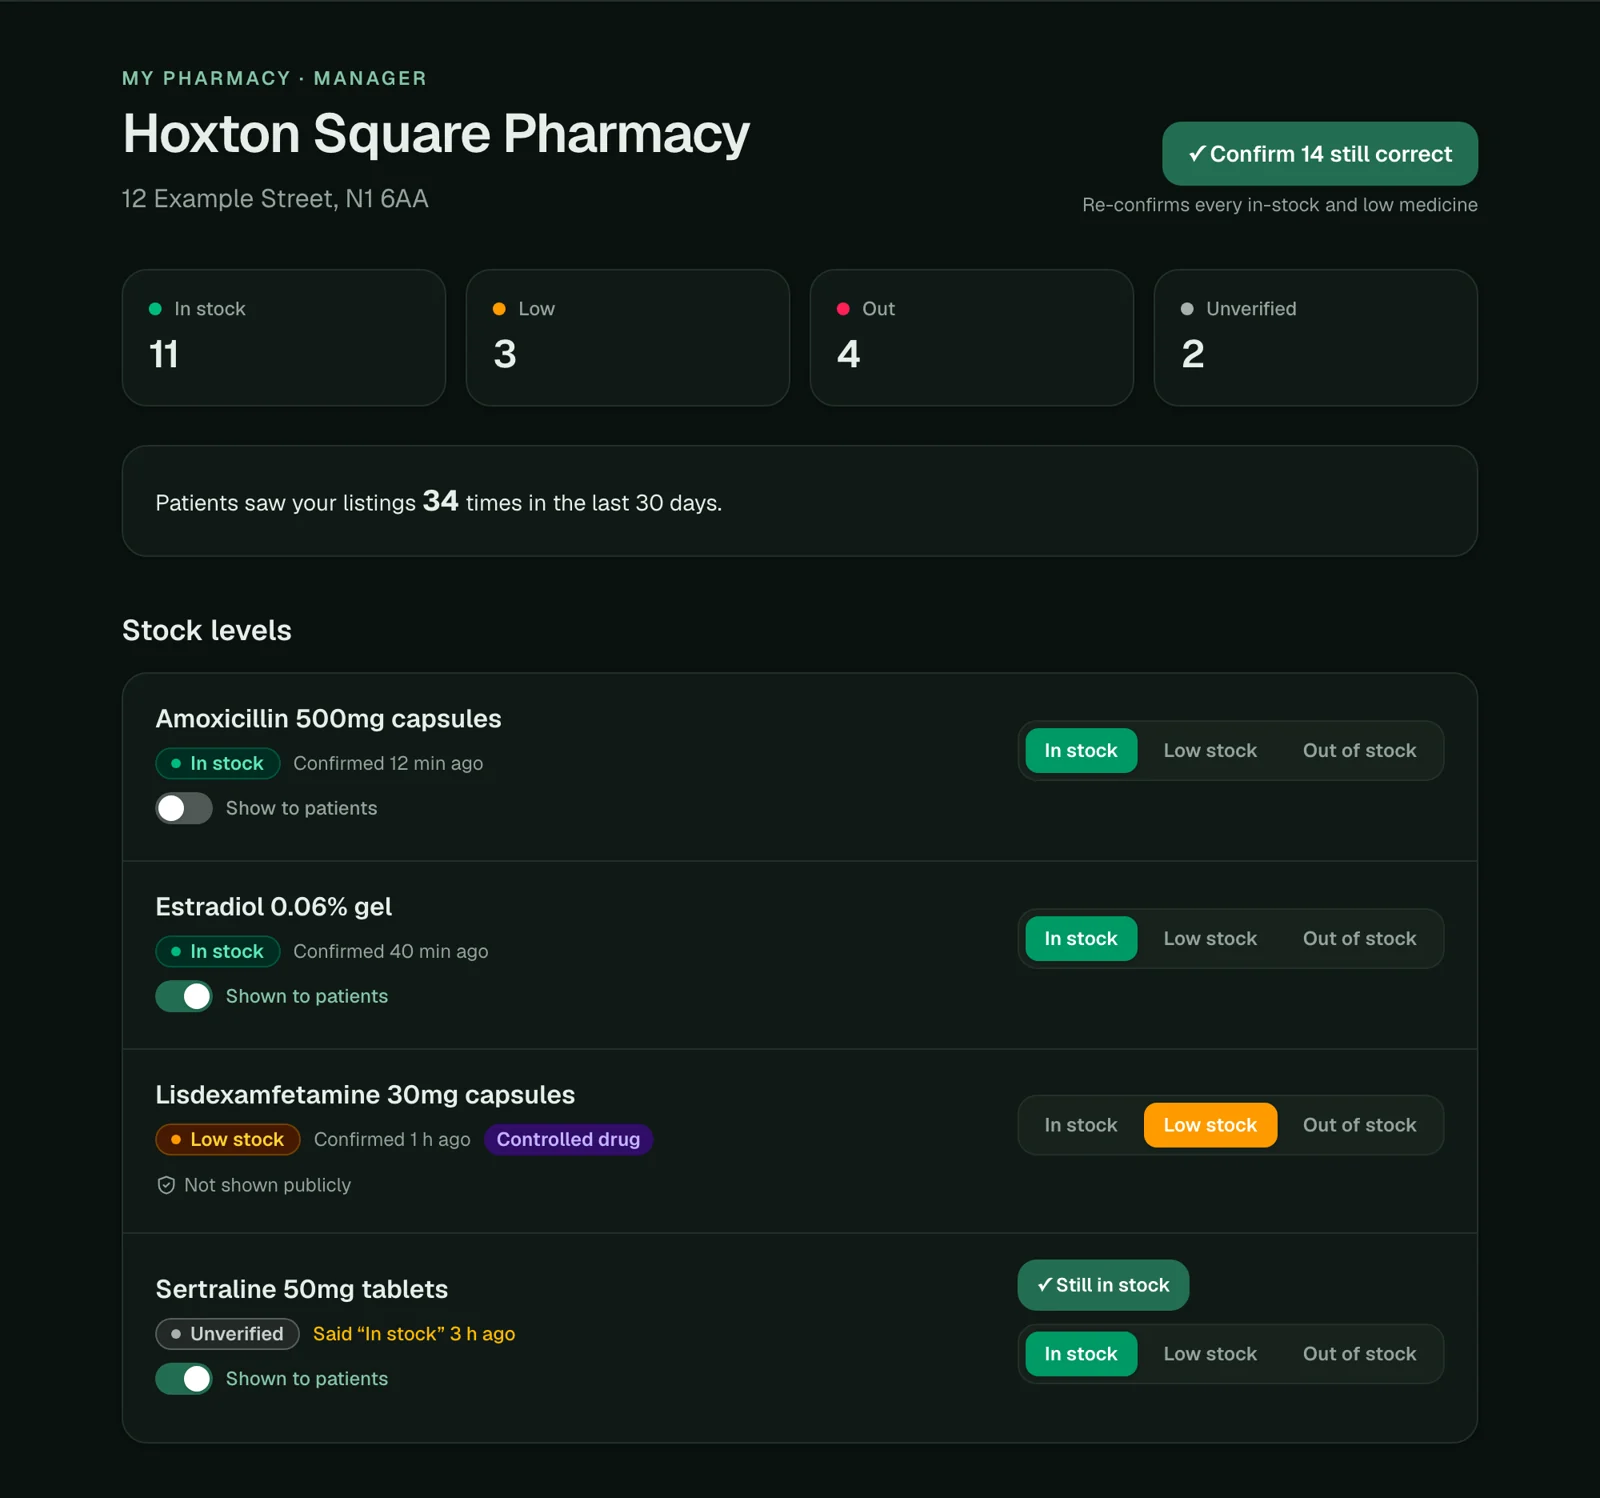Click the Unverified badge on Sertraline
Image resolution: width=1600 pixels, height=1498 pixels.
coord(228,1334)
